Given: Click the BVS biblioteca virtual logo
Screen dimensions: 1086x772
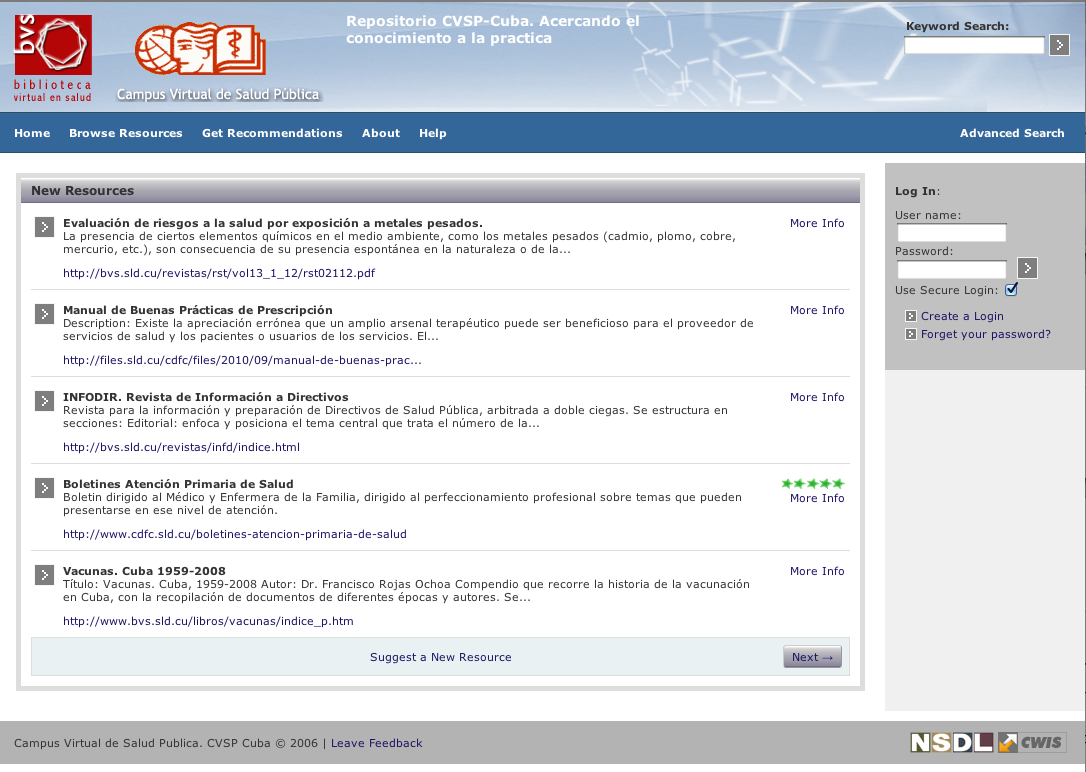Looking at the screenshot, I should tap(53, 58).
